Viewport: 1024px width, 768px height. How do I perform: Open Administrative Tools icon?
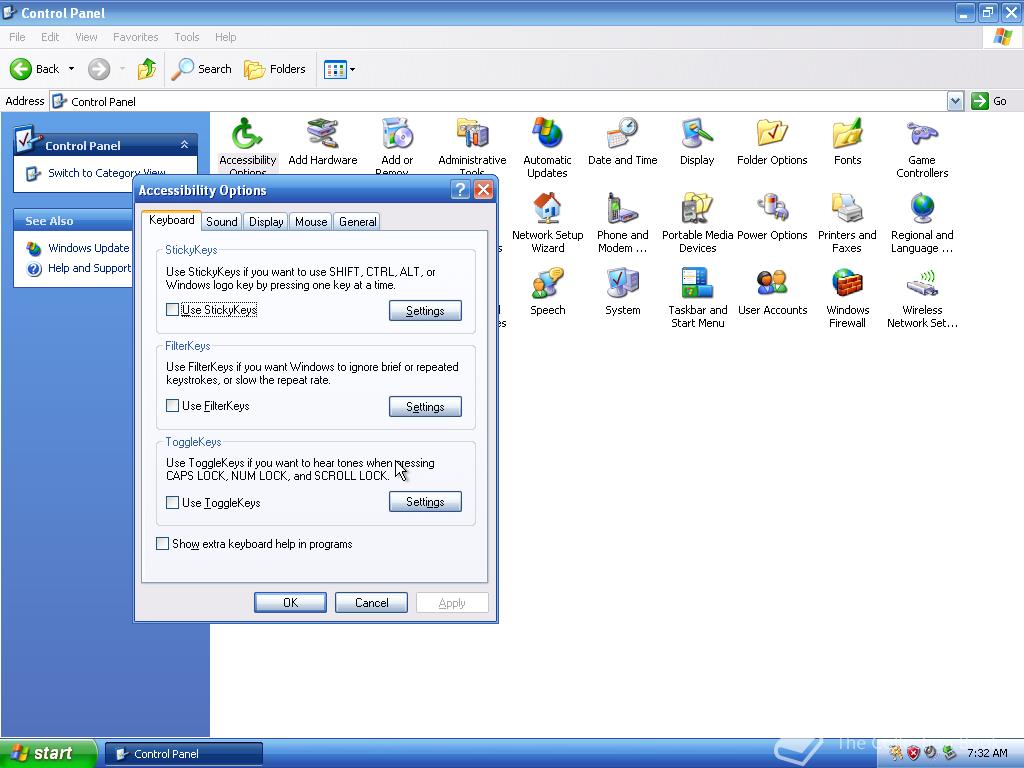tap(472, 145)
